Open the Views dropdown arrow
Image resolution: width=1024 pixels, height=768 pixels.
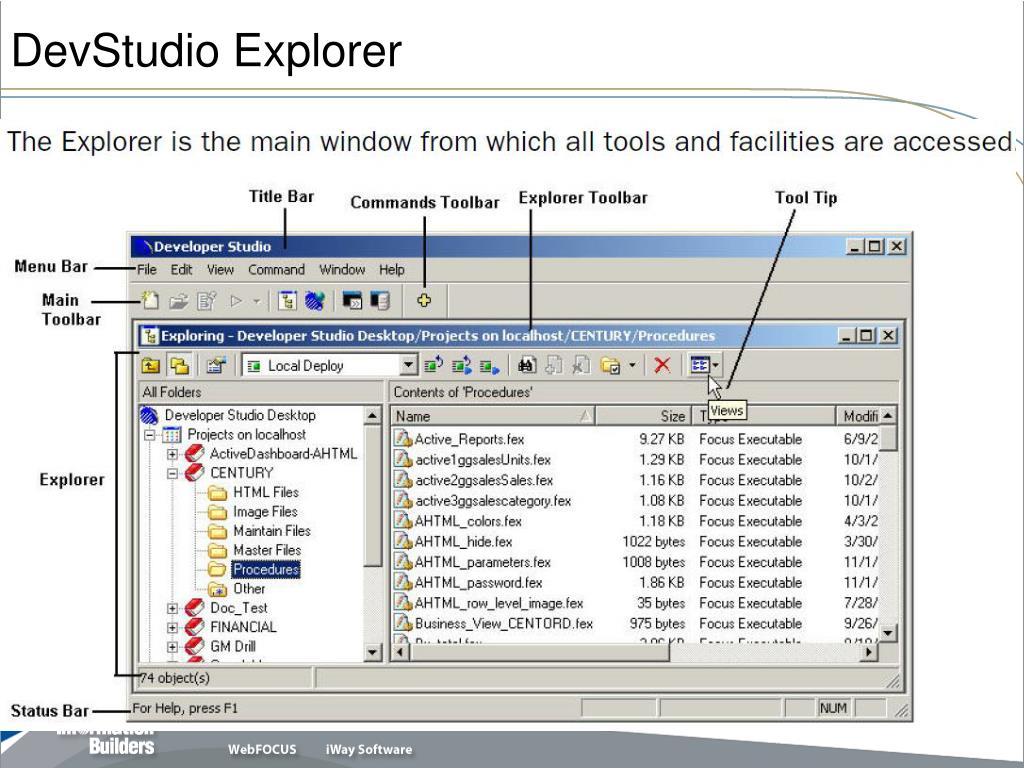pyautogui.click(x=716, y=364)
